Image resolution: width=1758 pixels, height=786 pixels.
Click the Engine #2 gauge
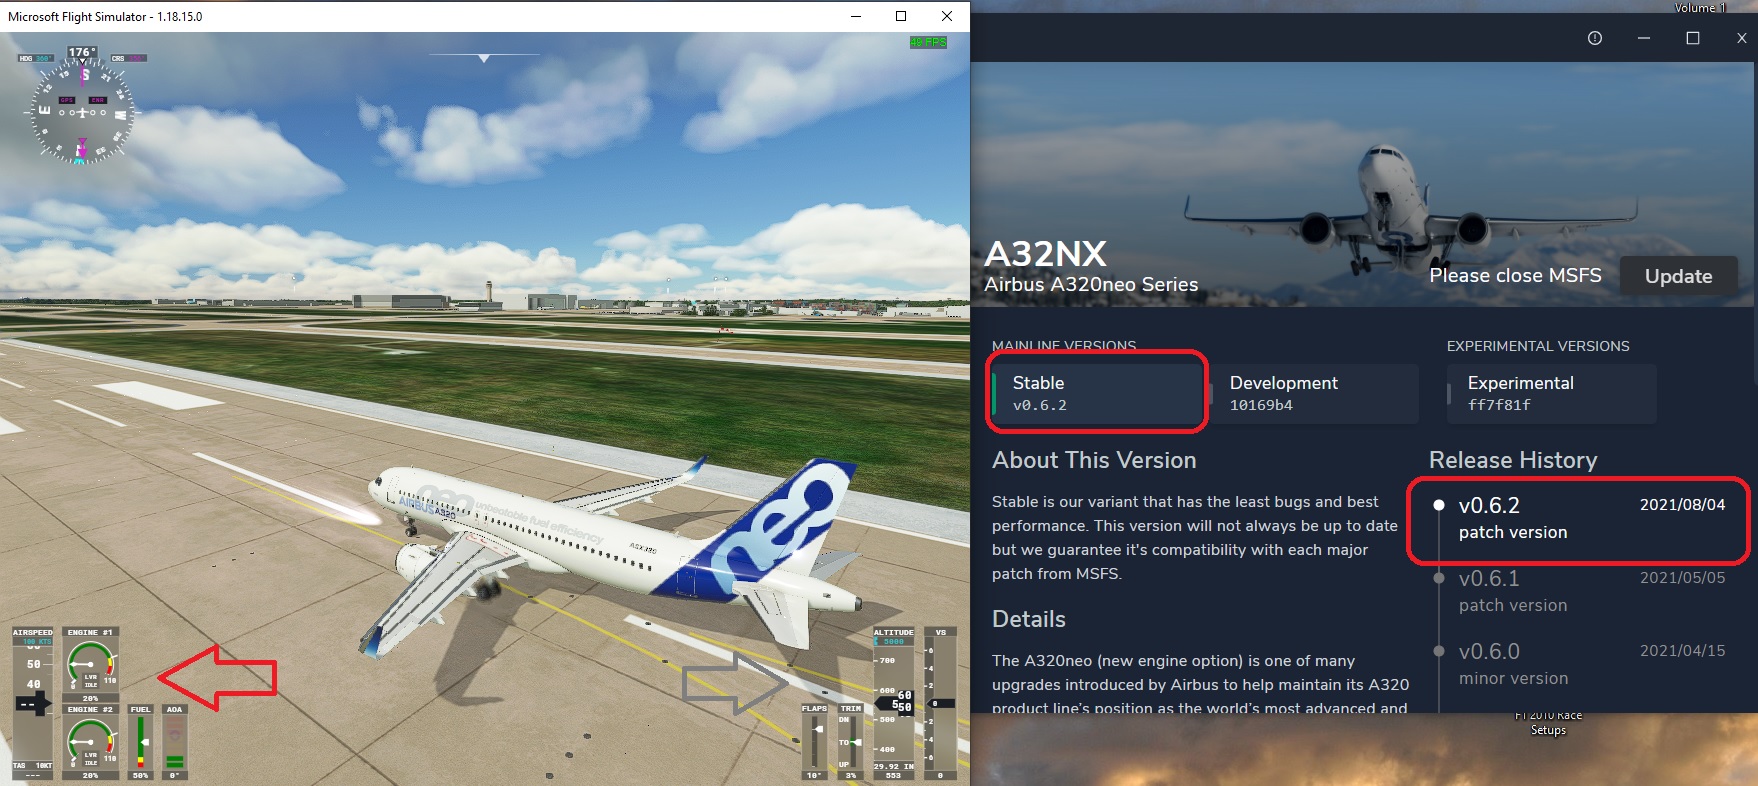tap(90, 742)
